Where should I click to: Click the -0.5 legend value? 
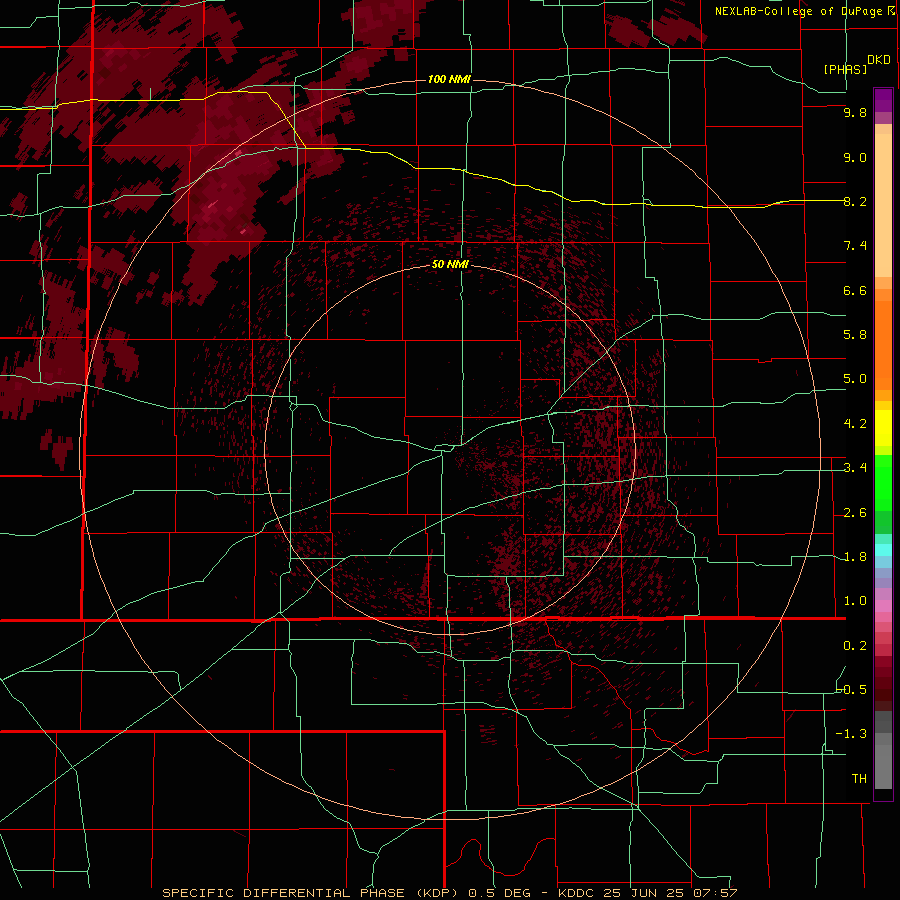pos(852,690)
